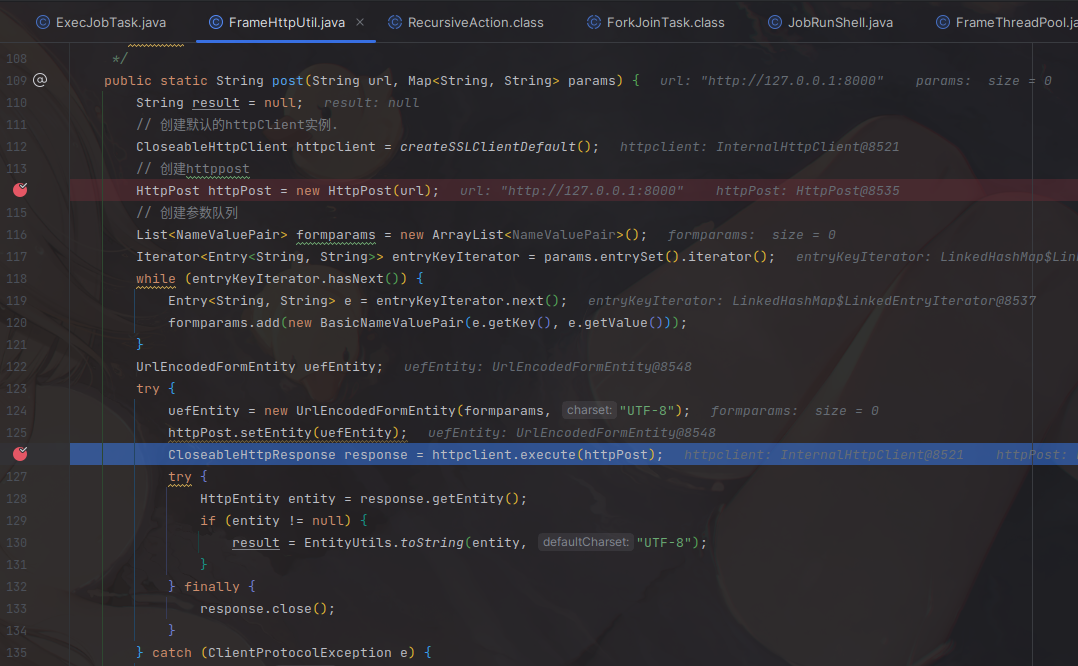
Task: Click FrameThreadPool.java class icon
Action: click(943, 23)
